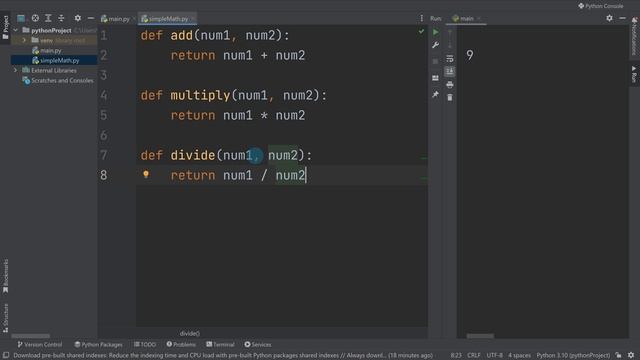Select Scratches and Consoles item
The image size is (640, 360).
62,80
